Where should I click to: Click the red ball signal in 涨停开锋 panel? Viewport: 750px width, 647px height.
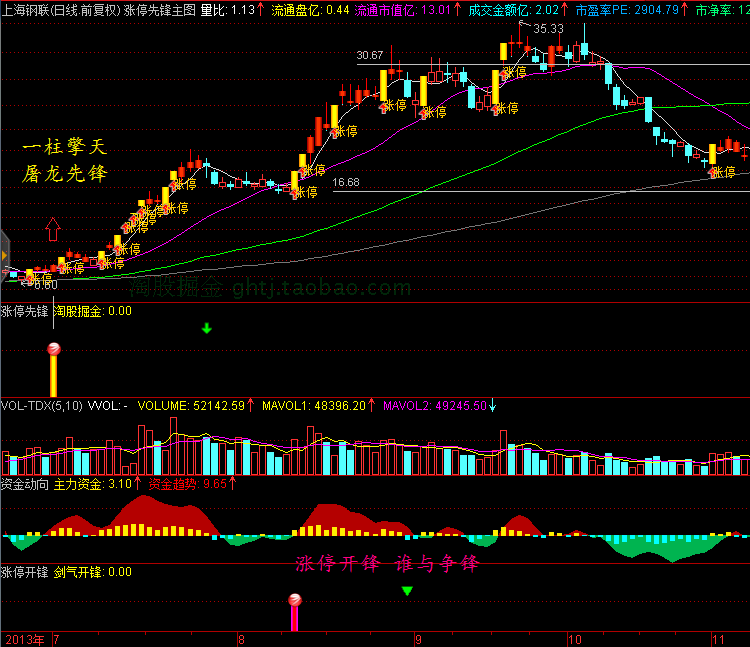(295, 600)
